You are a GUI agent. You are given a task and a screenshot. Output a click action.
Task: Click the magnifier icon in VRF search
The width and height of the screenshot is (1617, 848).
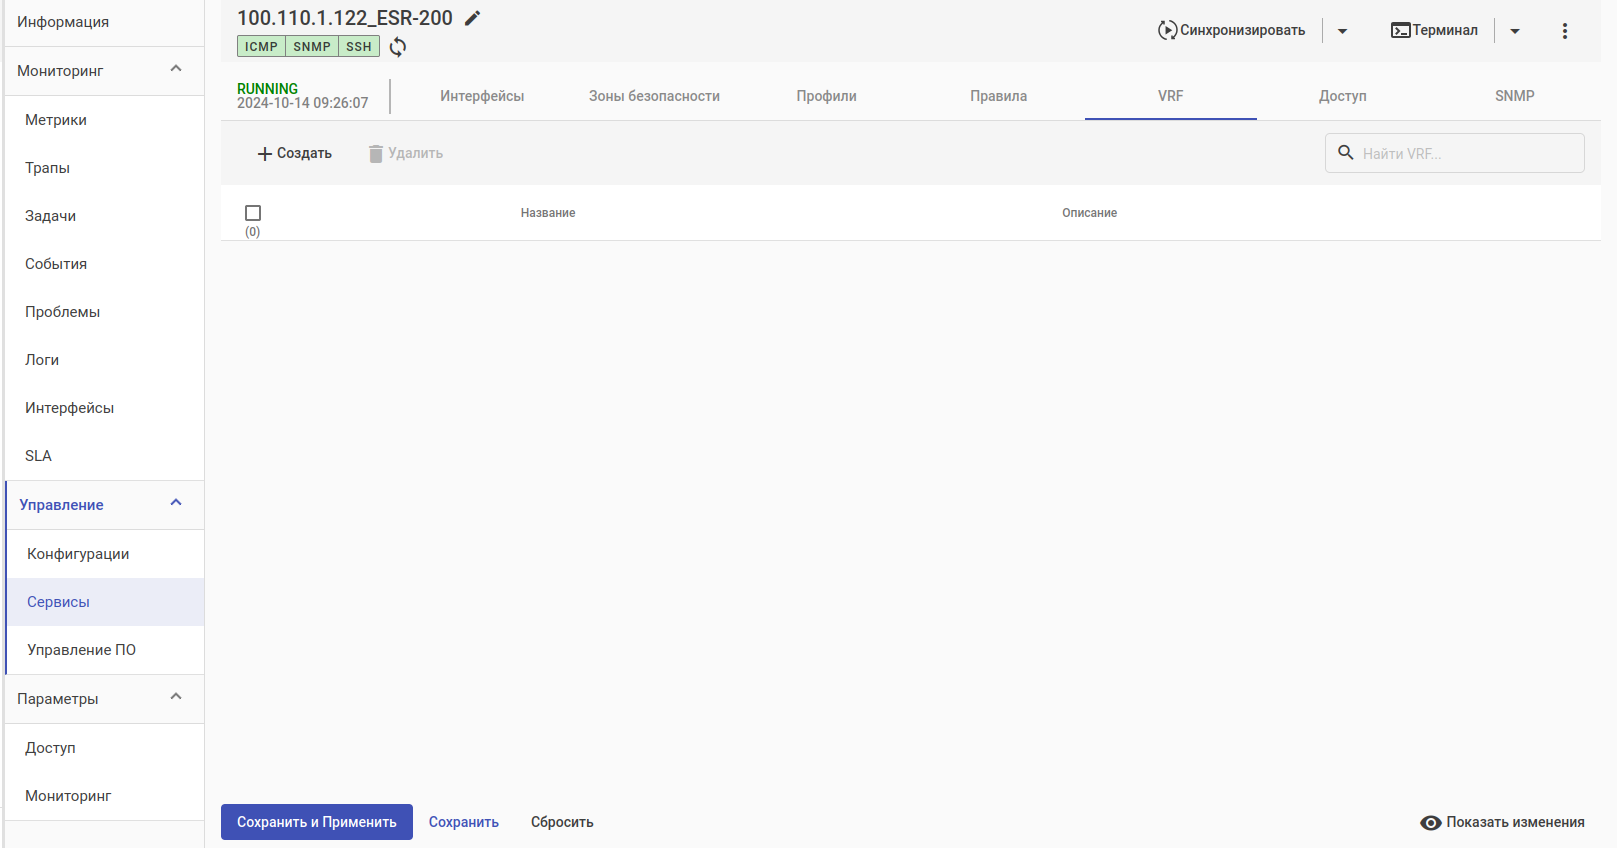[1346, 153]
